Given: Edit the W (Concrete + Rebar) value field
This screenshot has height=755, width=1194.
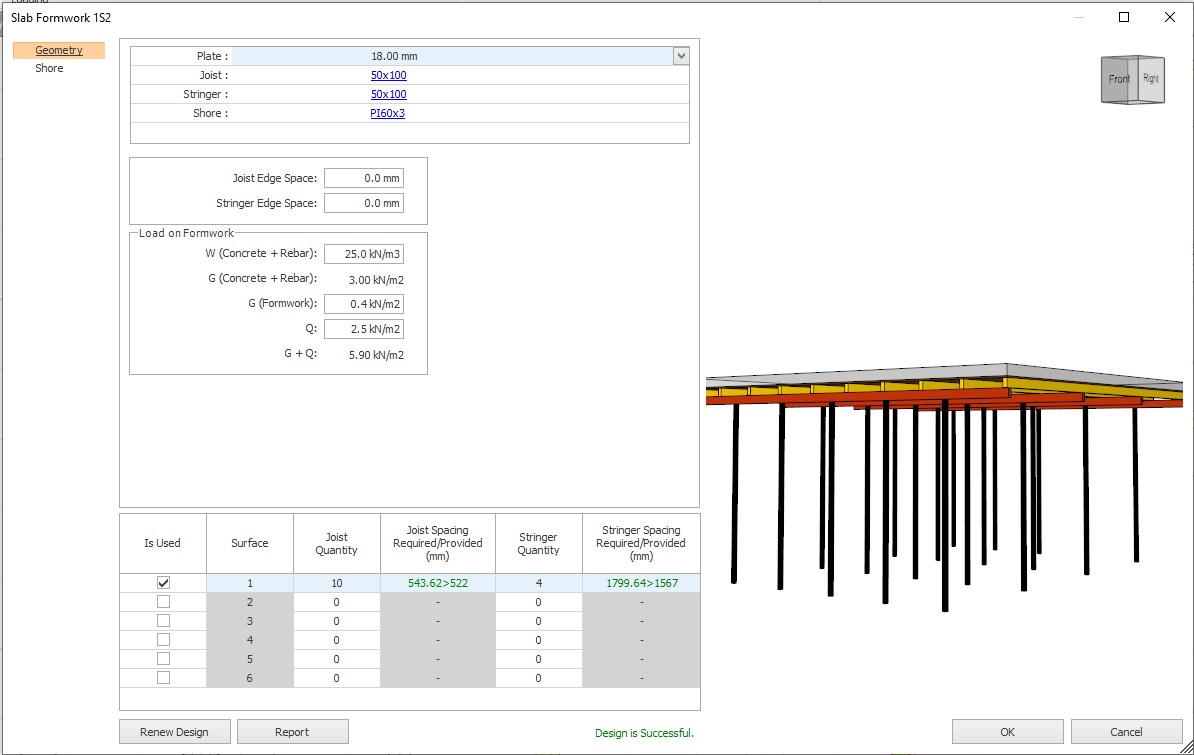Looking at the screenshot, I should point(364,254).
